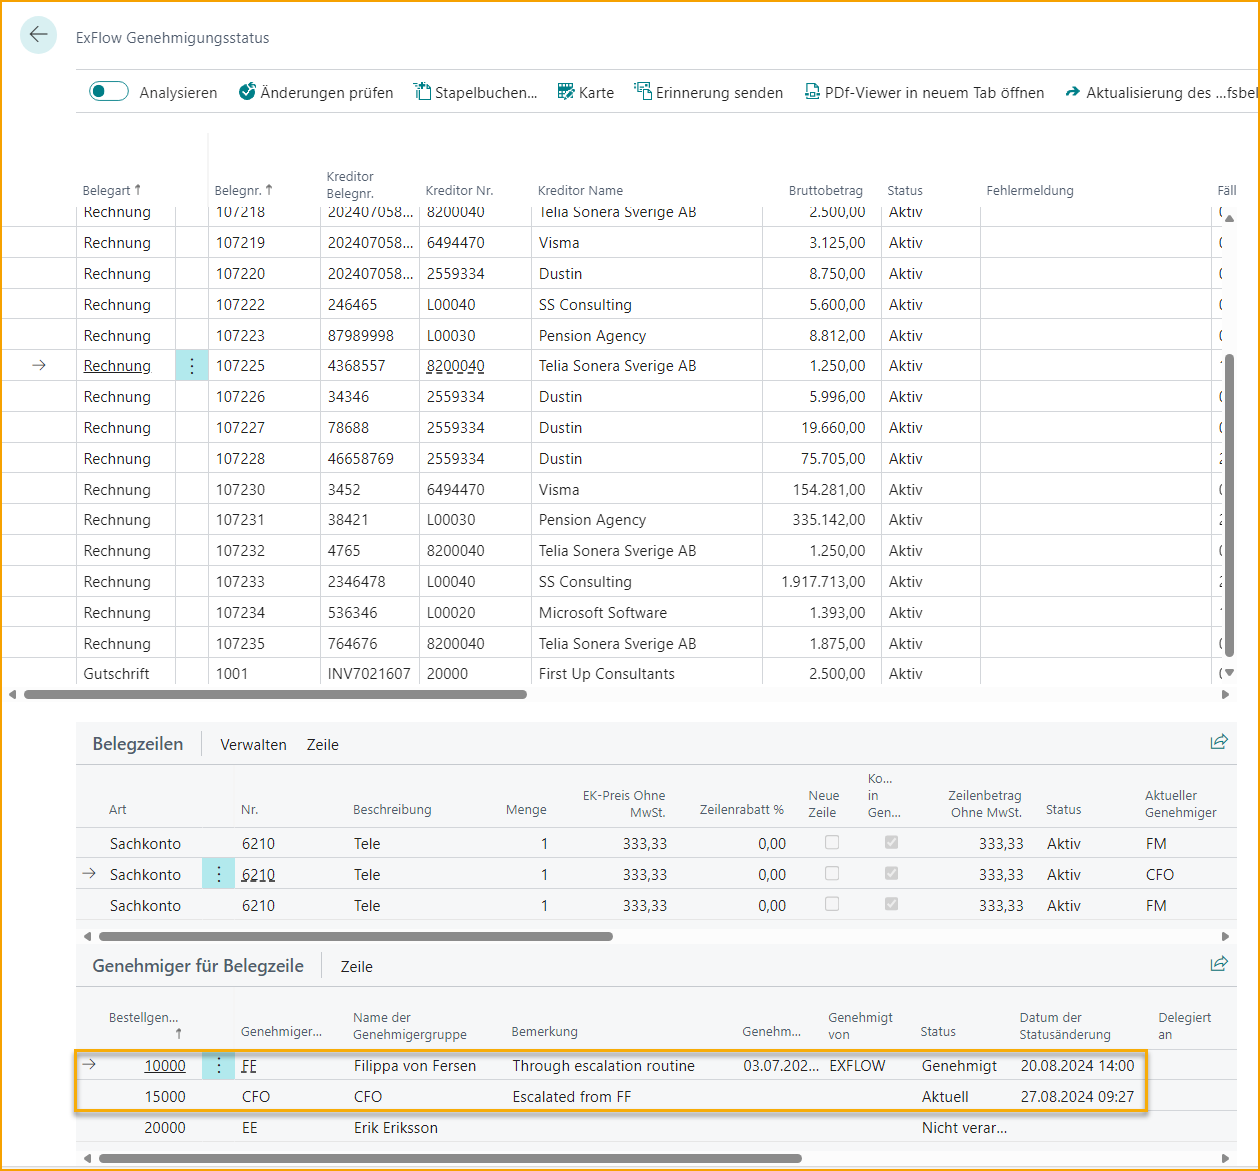Open Zeile menu in Genehmiger für Belegzeile
The image size is (1260, 1171).
pyautogui.click(x=356, y=967)
